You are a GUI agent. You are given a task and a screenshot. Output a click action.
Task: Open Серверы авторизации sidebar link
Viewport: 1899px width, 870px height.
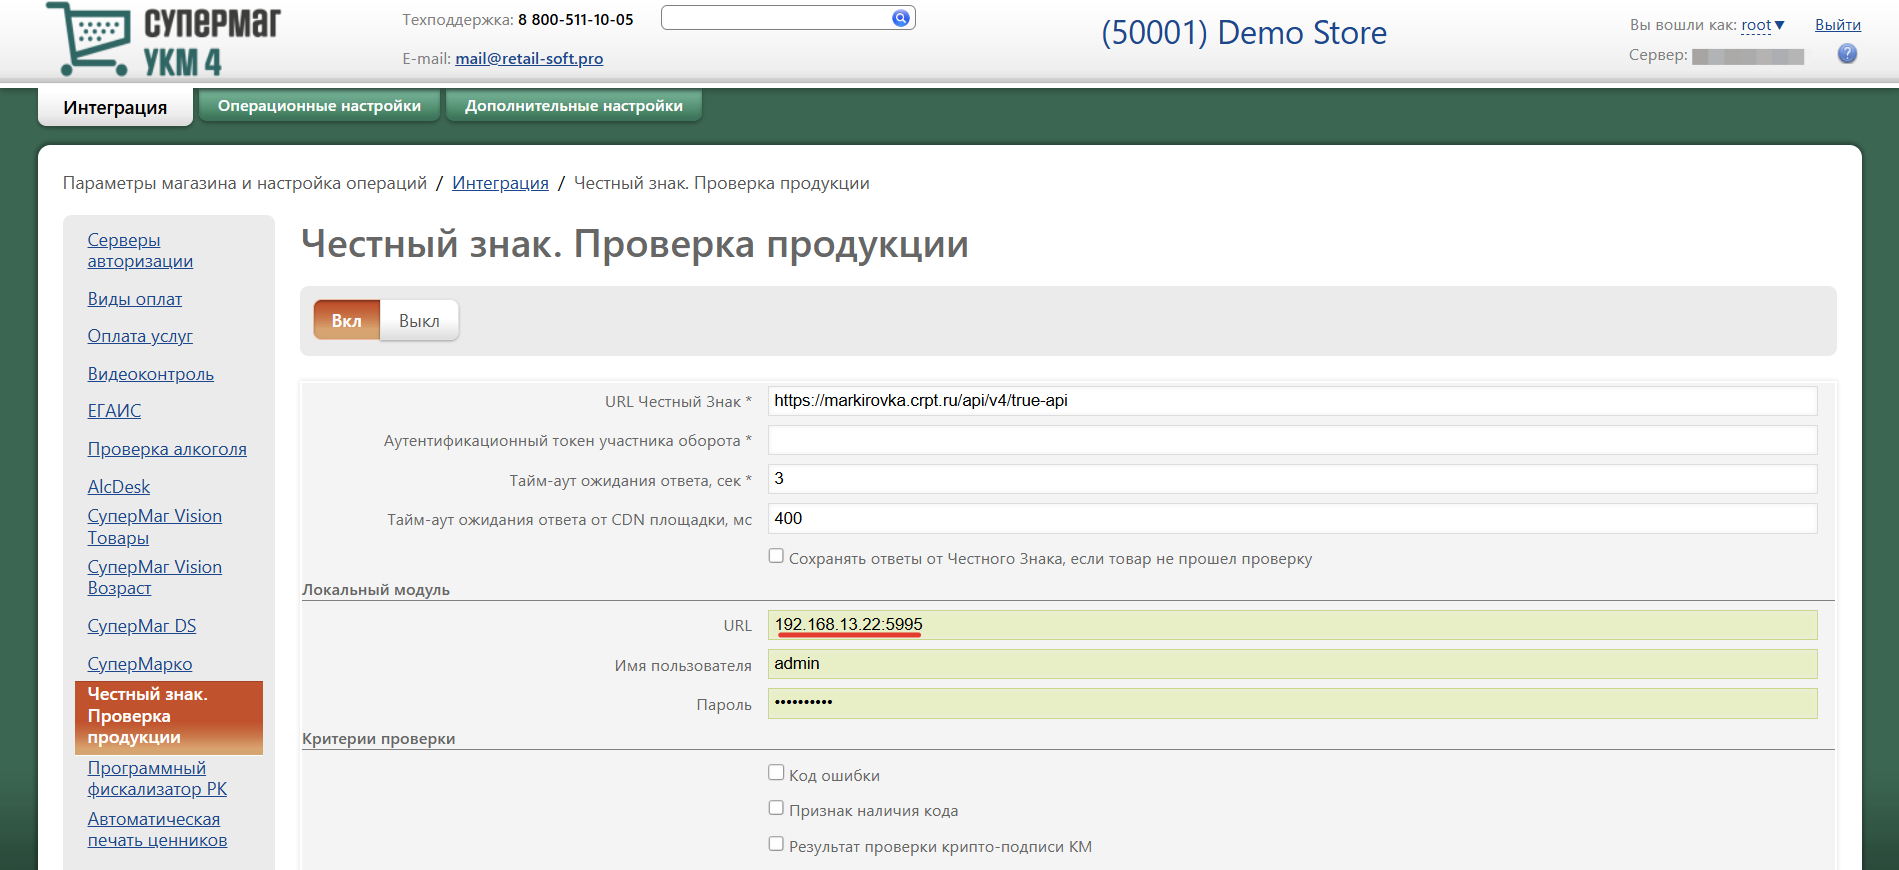[140, 251]
